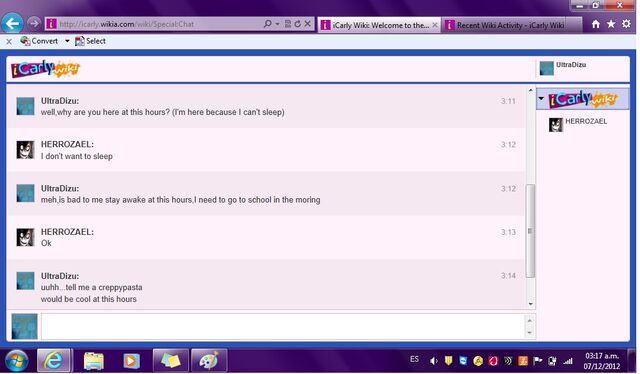Click the Select toolbar button
This screenshot has height=374, width=640.
click(90, 41)
